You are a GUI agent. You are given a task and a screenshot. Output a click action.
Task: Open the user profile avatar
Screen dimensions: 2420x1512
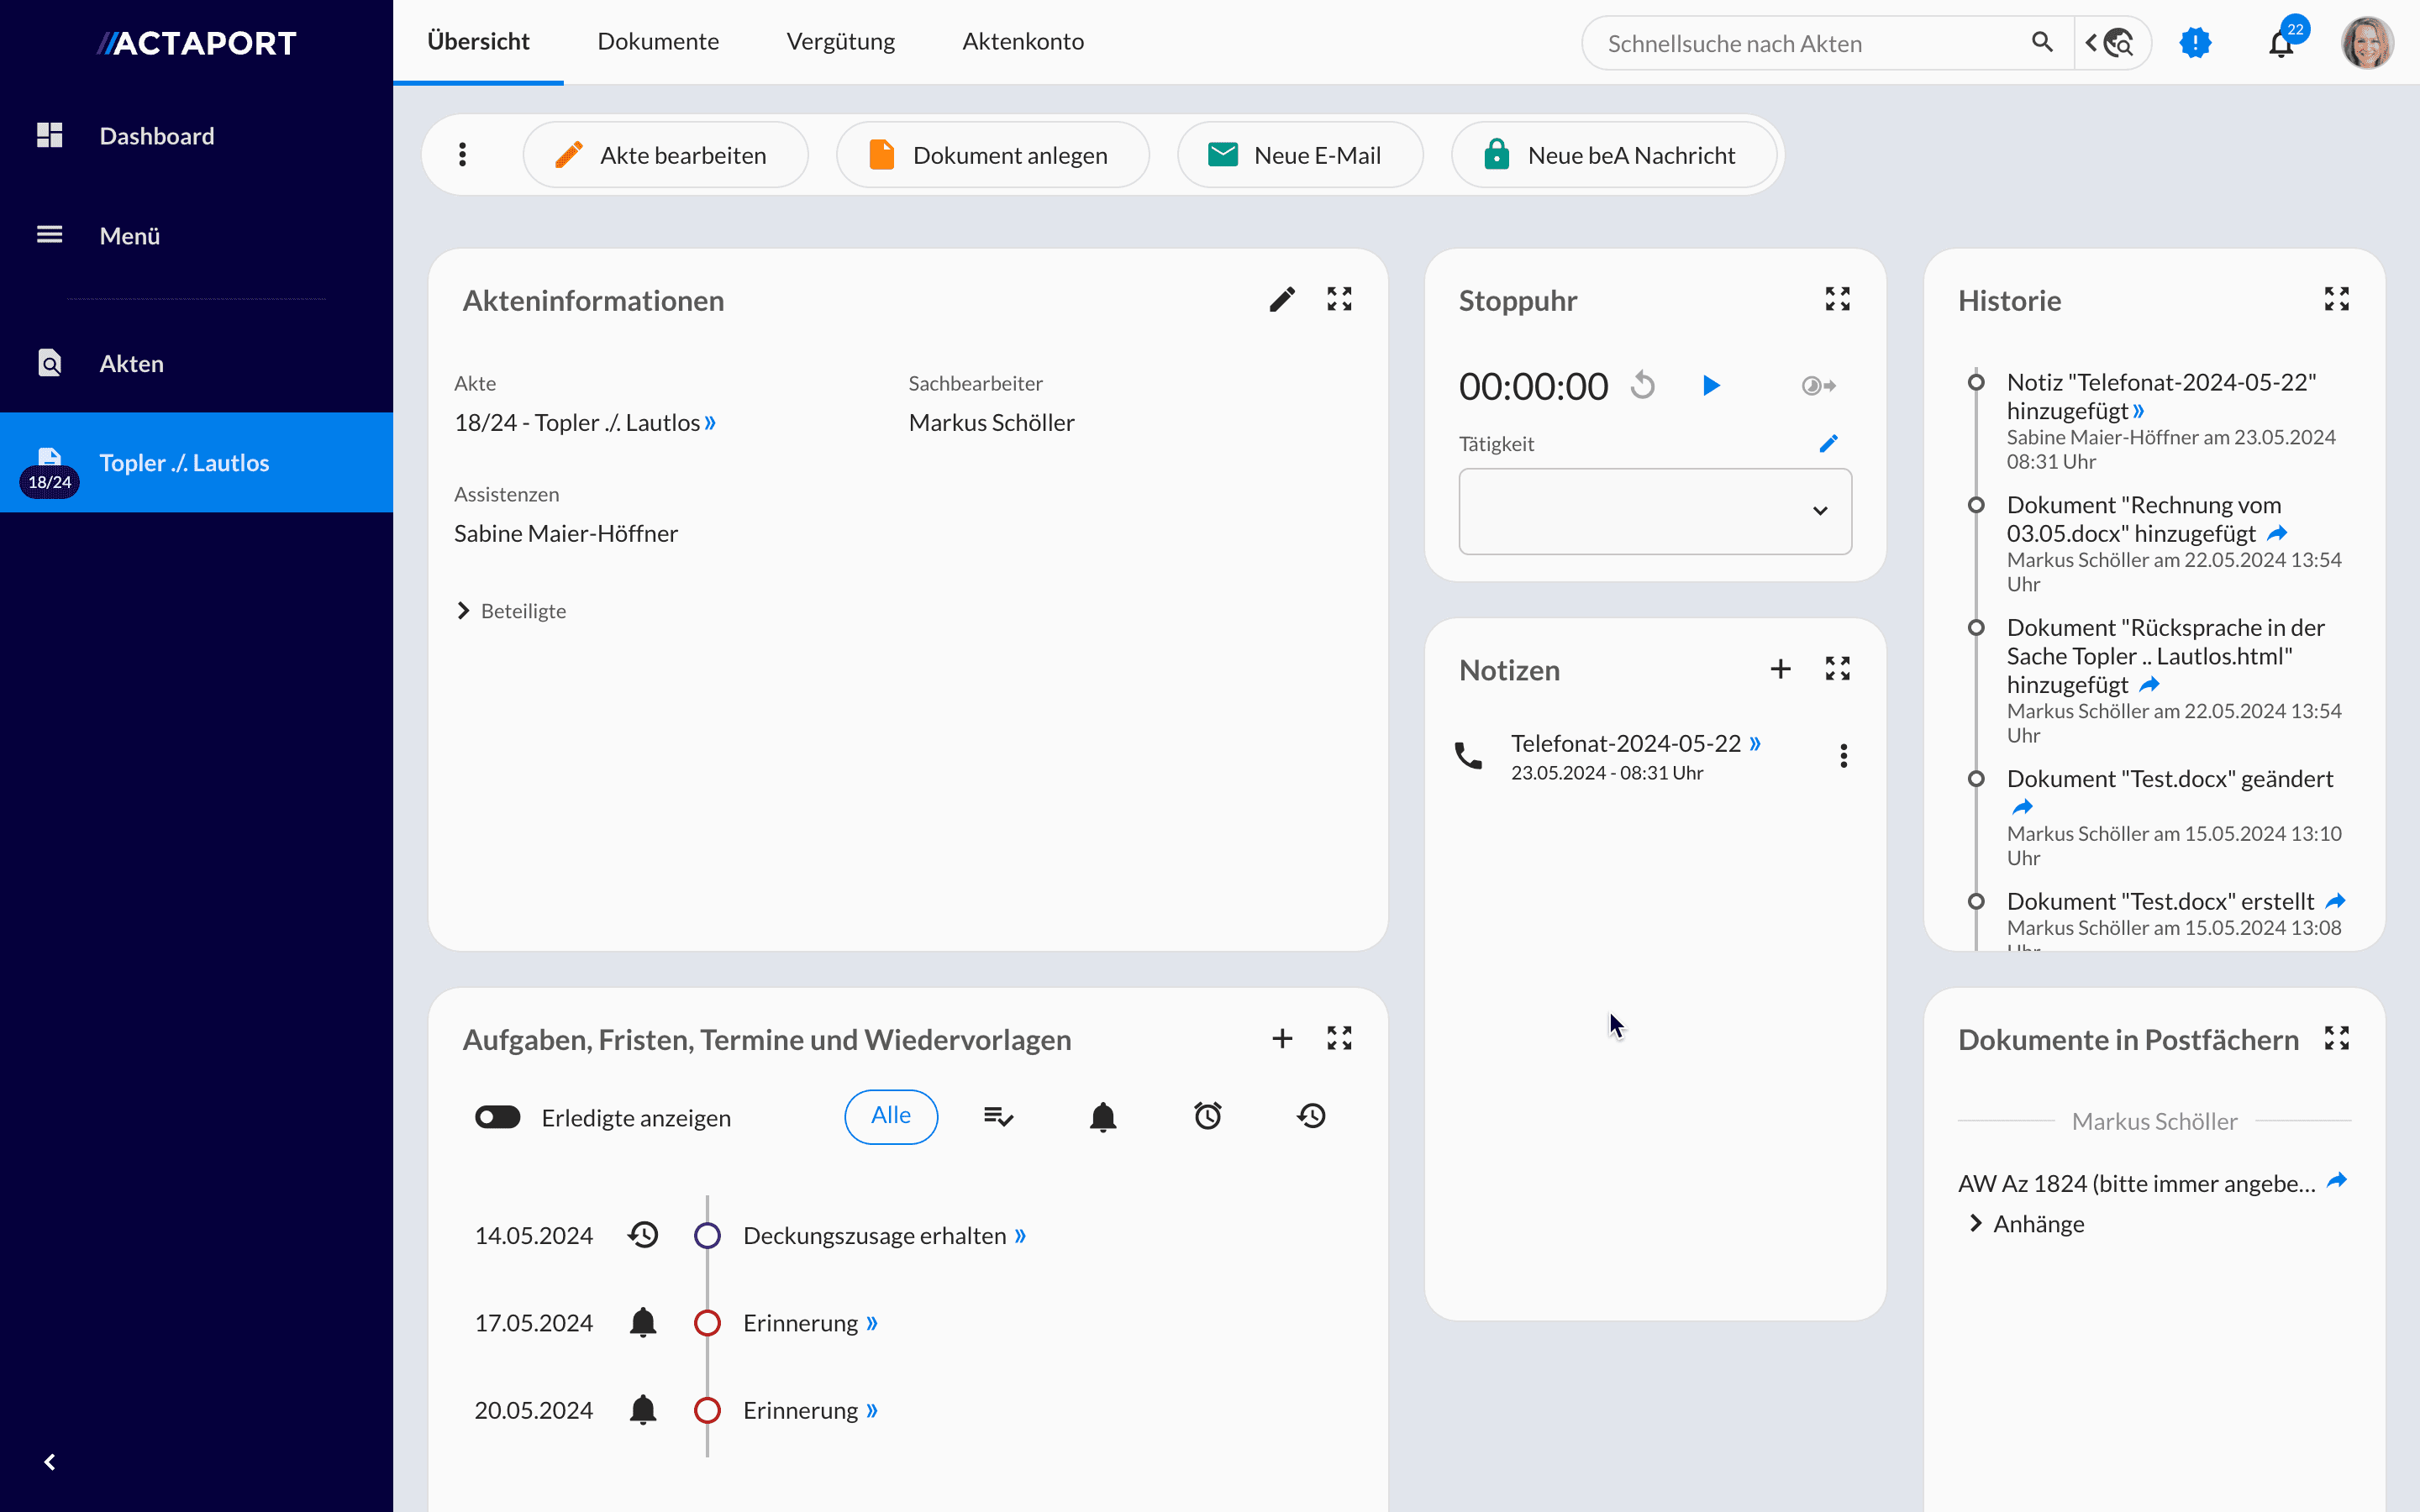(x=2367, y=43)
